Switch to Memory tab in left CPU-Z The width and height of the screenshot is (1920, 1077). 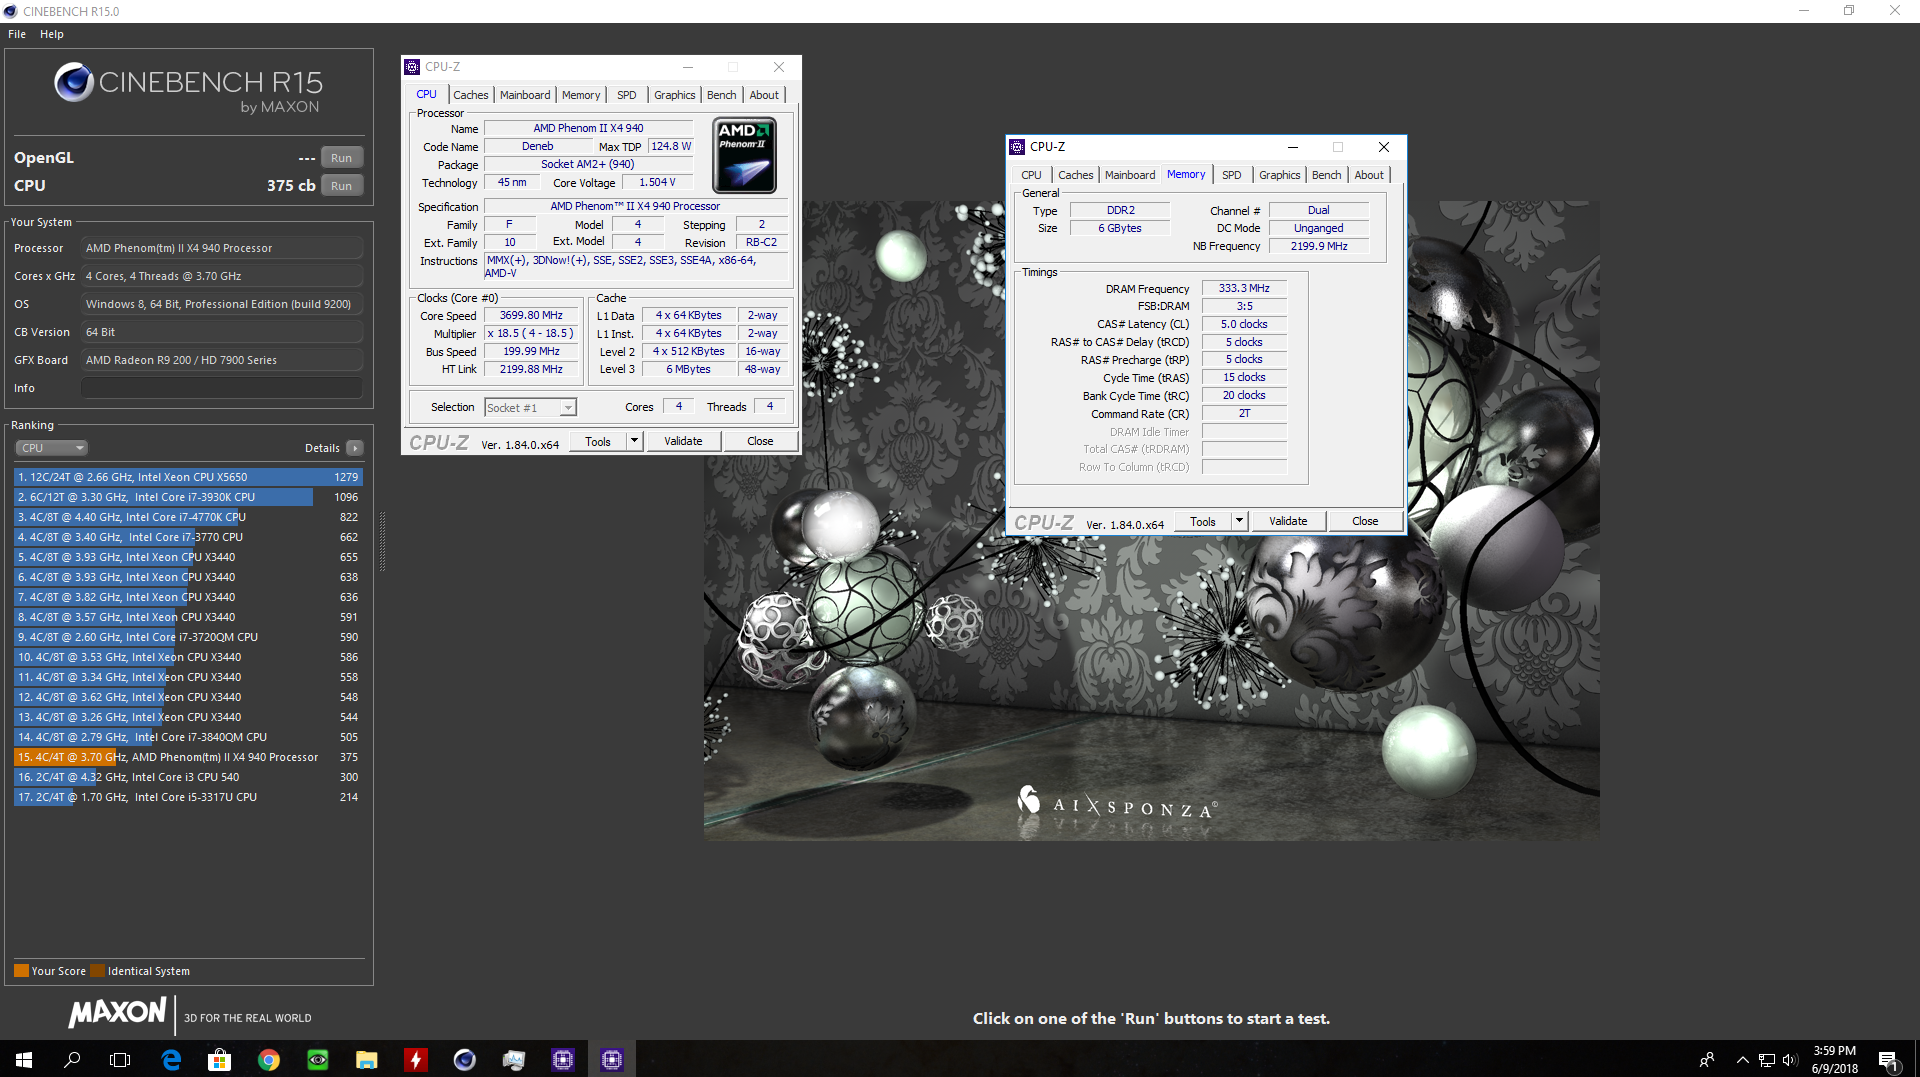point(581,95)
